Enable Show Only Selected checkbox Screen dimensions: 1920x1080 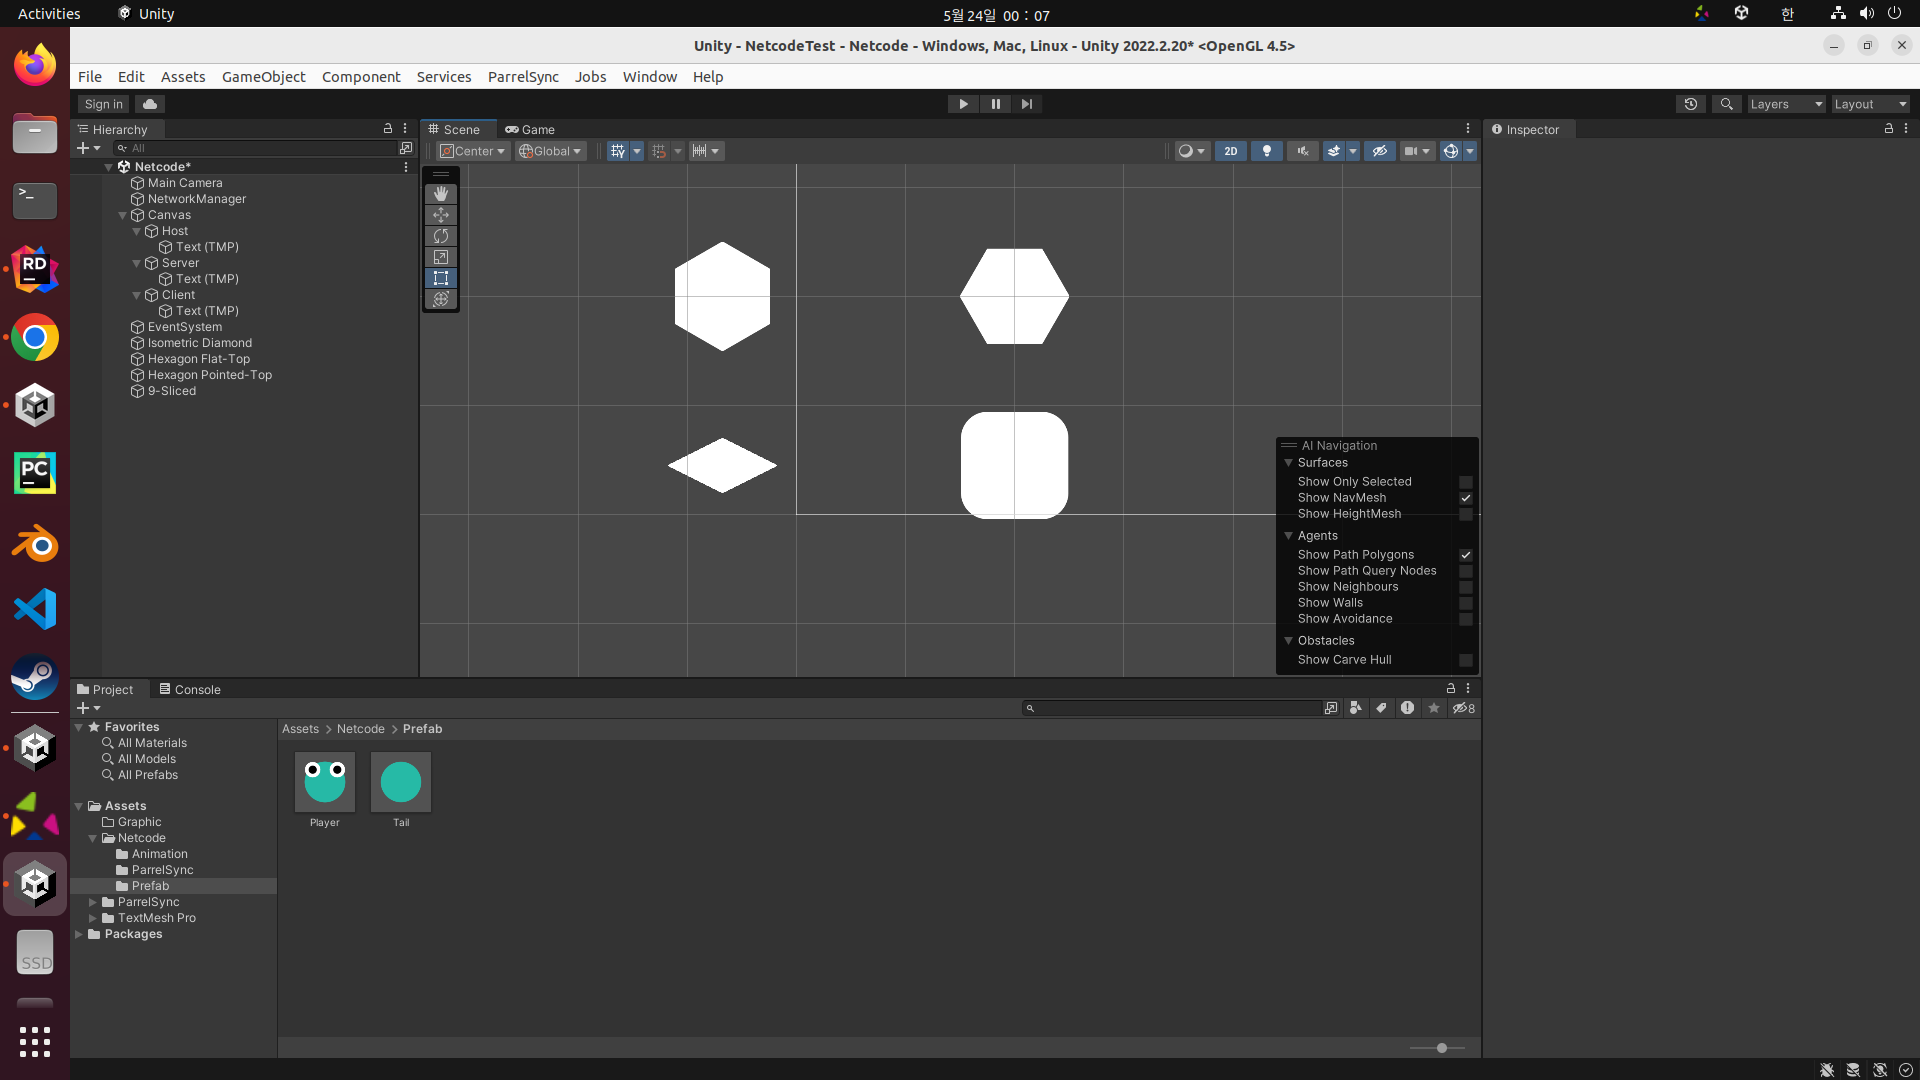[1465, 482]
